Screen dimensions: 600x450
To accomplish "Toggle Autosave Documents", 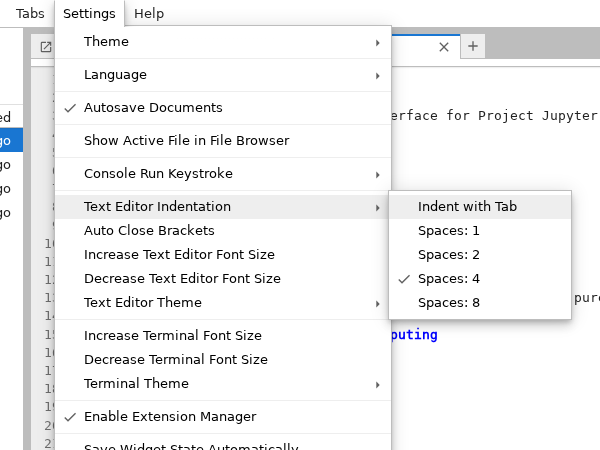I will click(x=223, y=108).
